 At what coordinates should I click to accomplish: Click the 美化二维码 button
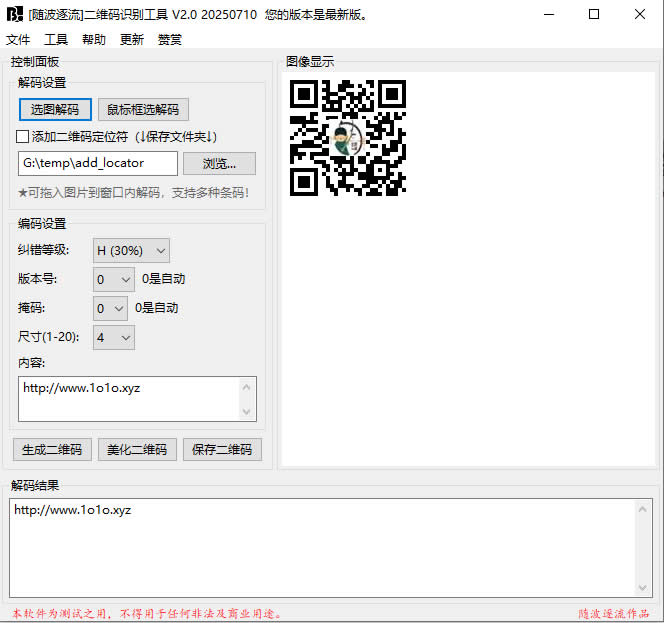click(x=137, y=449)
